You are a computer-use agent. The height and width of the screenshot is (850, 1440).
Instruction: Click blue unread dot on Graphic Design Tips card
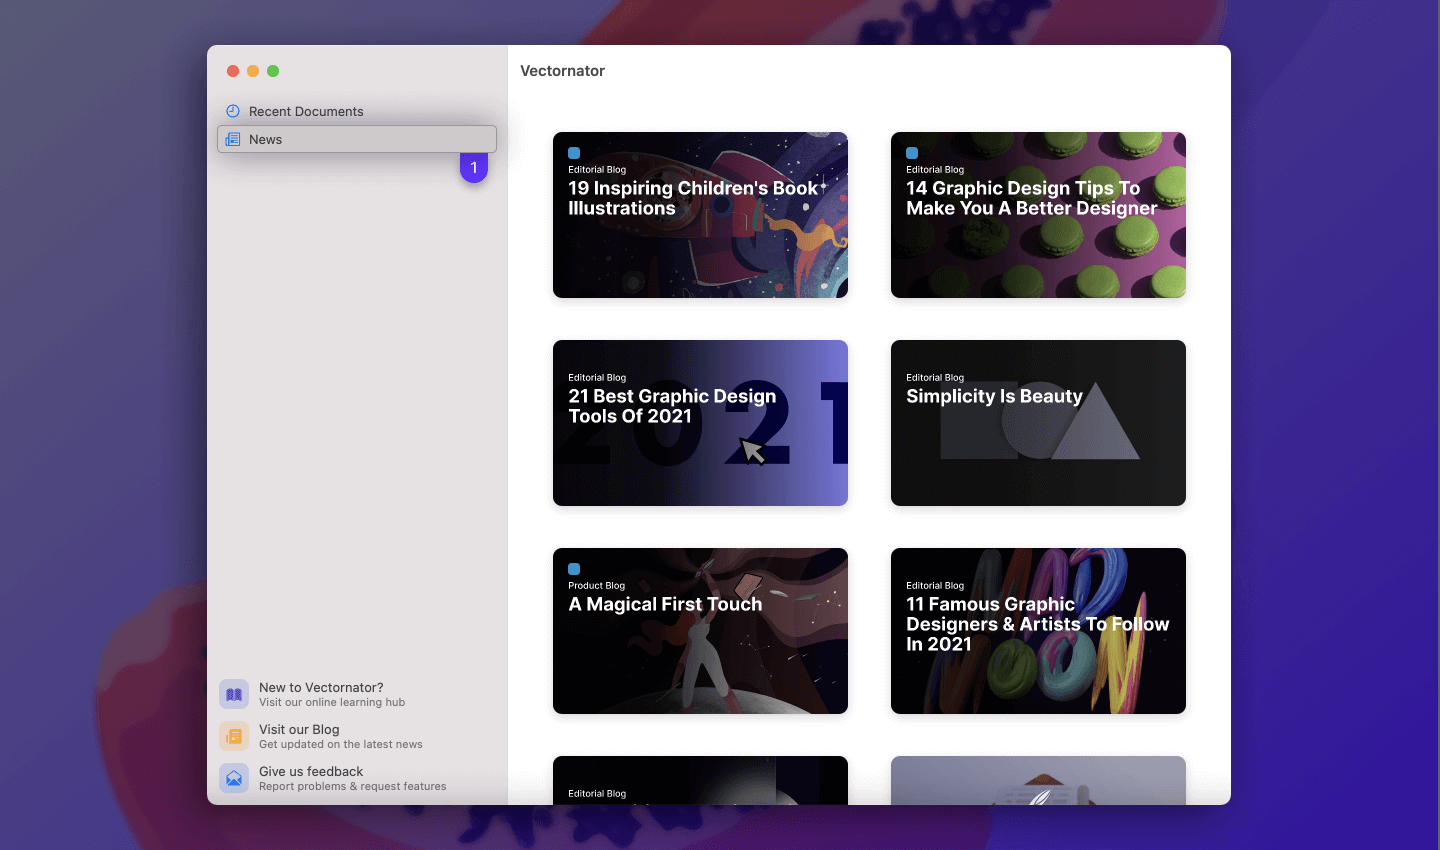pyautogui.click(x=912, y=153)
